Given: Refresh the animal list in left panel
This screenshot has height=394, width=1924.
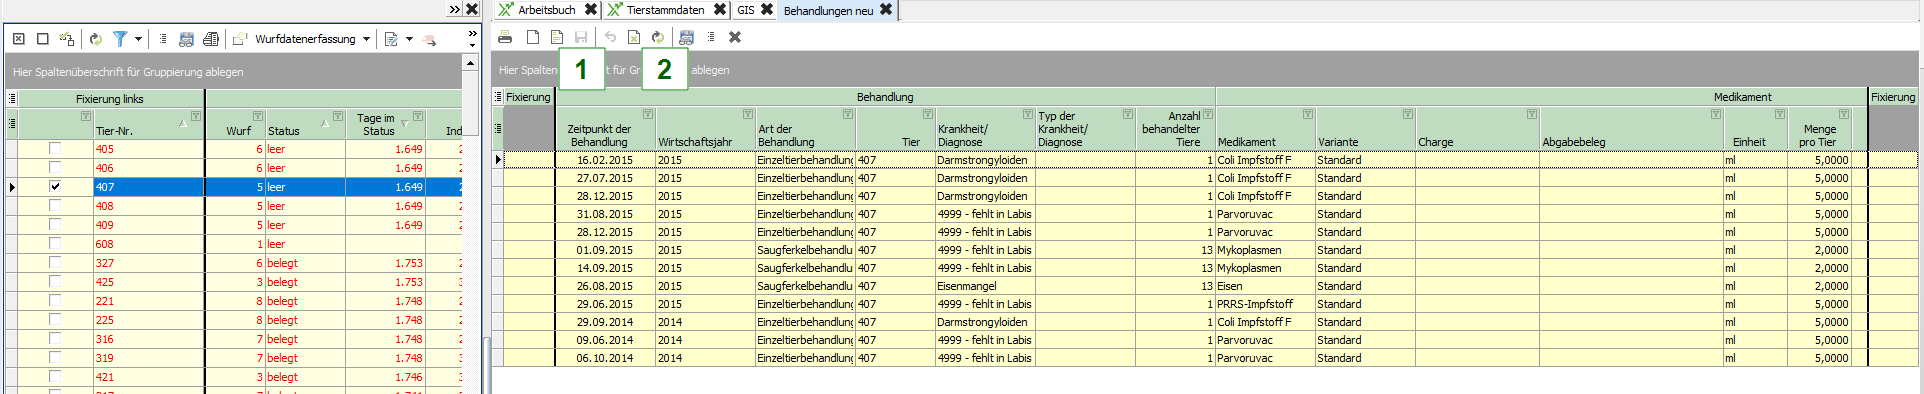Looking at the screenshot, I should 96,39.
